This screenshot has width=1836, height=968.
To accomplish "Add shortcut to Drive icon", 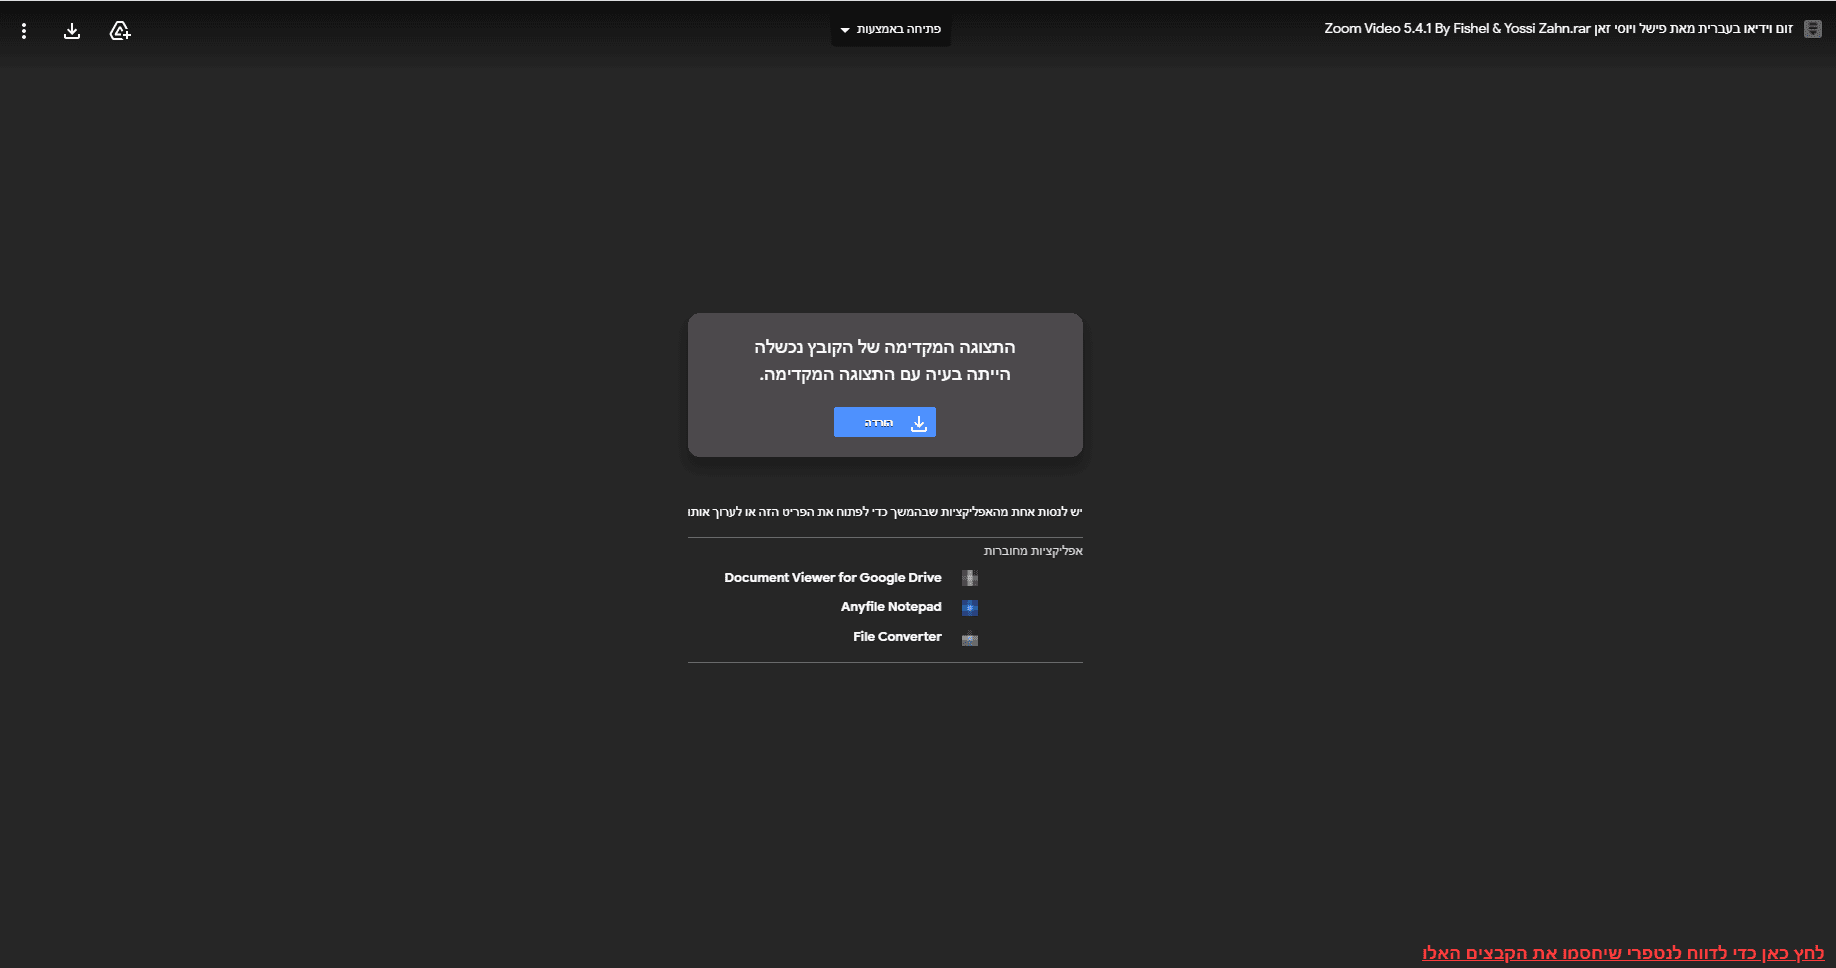I will [x=120, y=31].
